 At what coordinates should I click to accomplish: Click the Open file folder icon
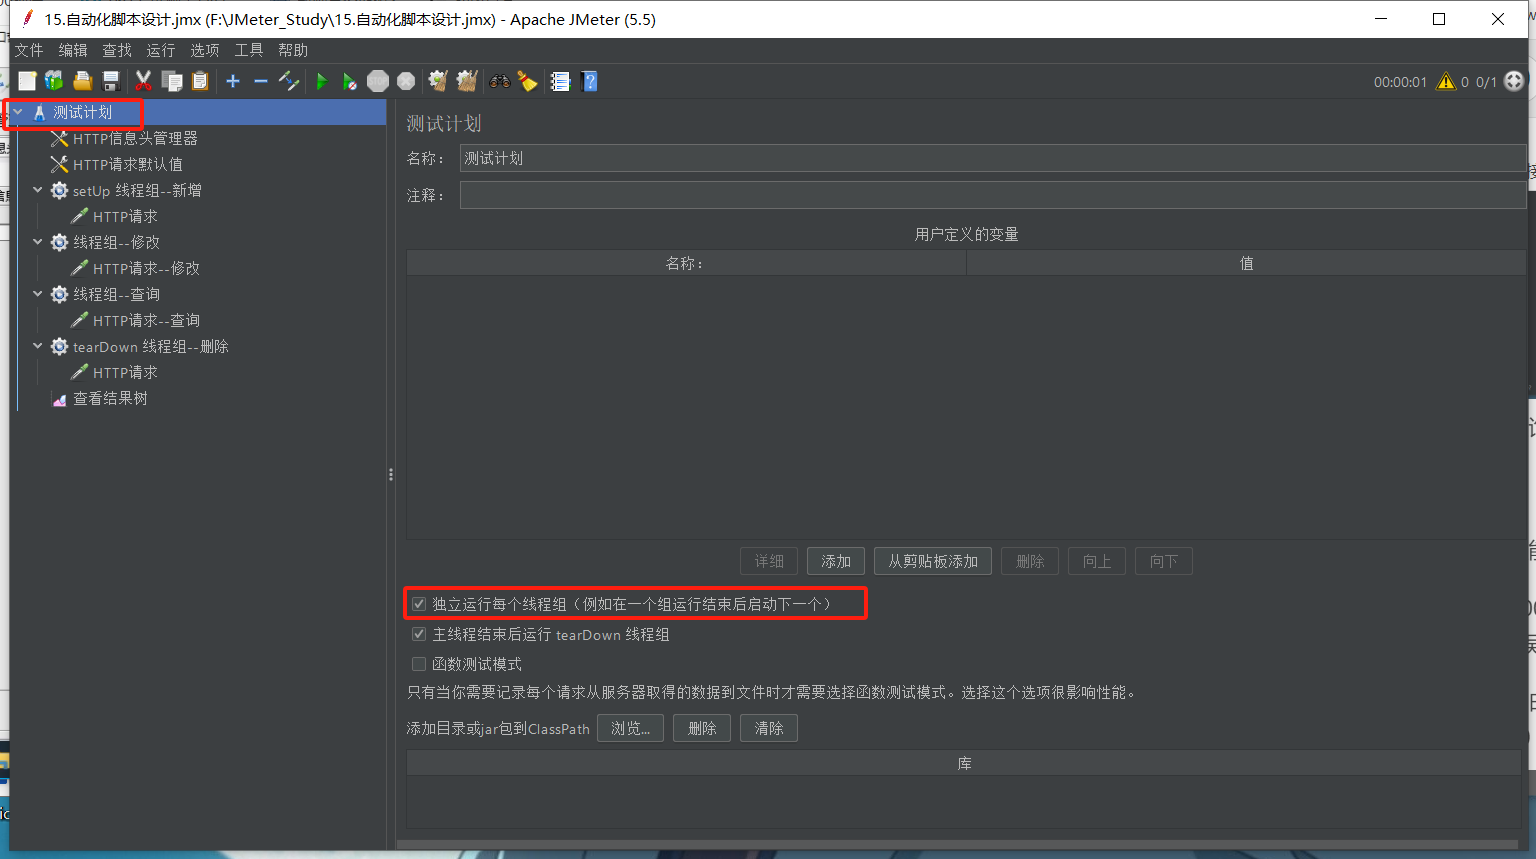82,81
